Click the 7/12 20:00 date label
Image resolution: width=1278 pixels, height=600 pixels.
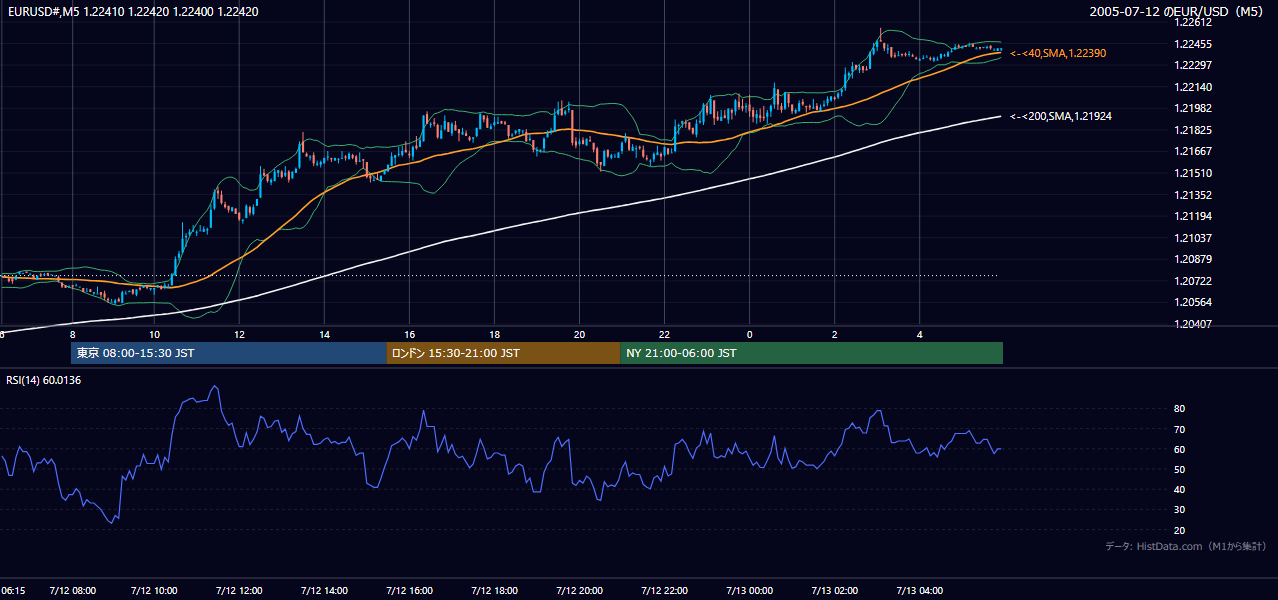coord(579,591)
